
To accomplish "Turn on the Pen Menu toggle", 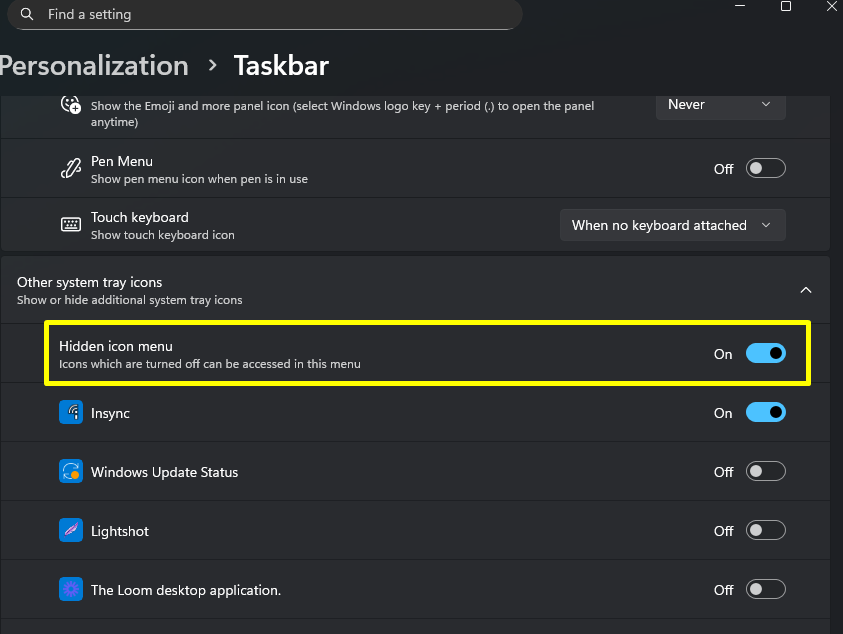I will click(765, 169).
